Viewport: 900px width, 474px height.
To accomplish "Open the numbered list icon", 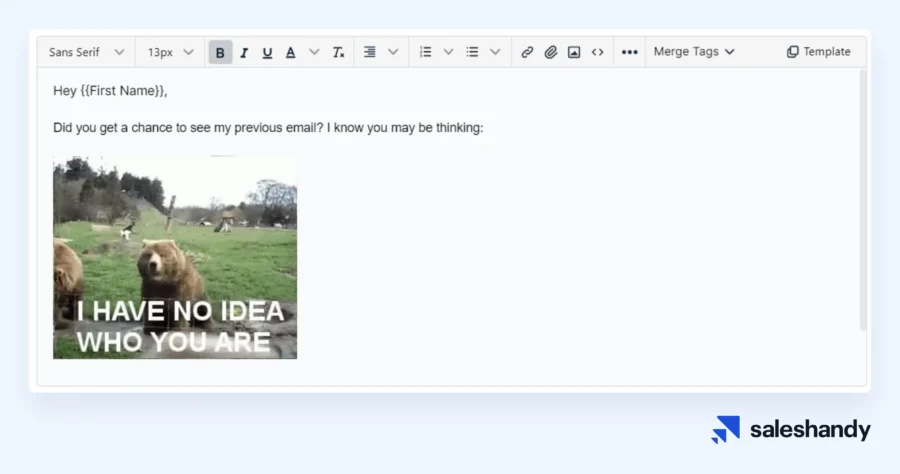I will [426, 52].
